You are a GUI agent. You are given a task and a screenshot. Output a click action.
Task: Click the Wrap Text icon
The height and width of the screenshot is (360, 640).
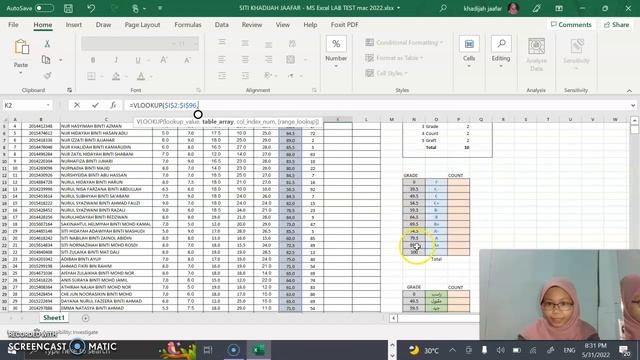(x=292, y=43)
